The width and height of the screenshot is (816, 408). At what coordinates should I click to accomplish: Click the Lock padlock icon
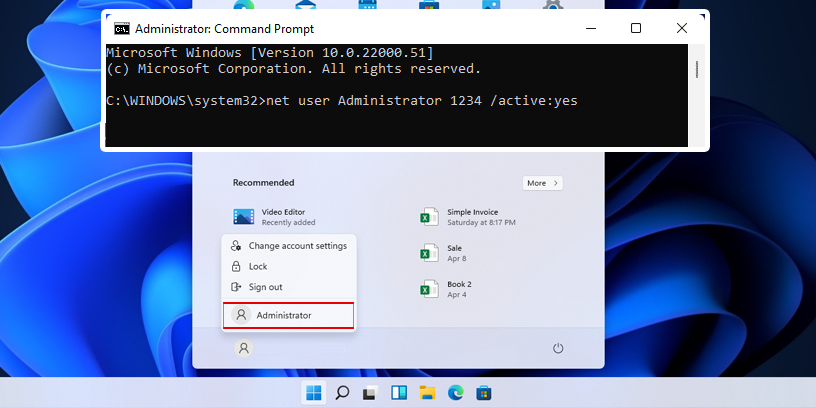pyautogui.click(x=236, y=266)
